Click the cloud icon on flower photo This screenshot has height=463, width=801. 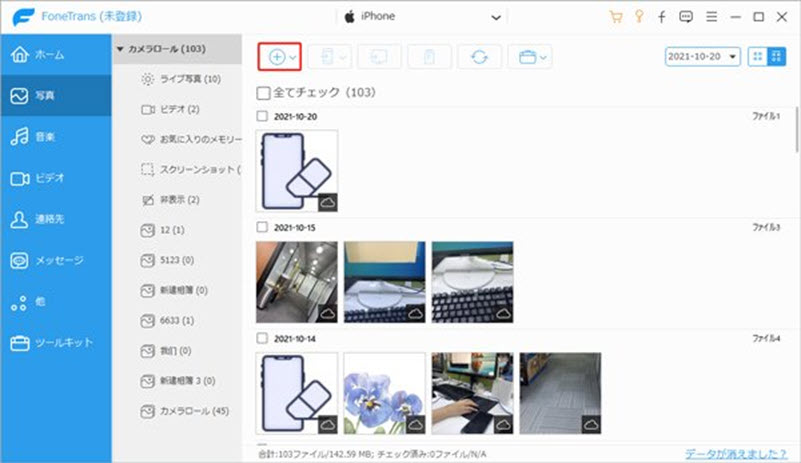(416, 424)
